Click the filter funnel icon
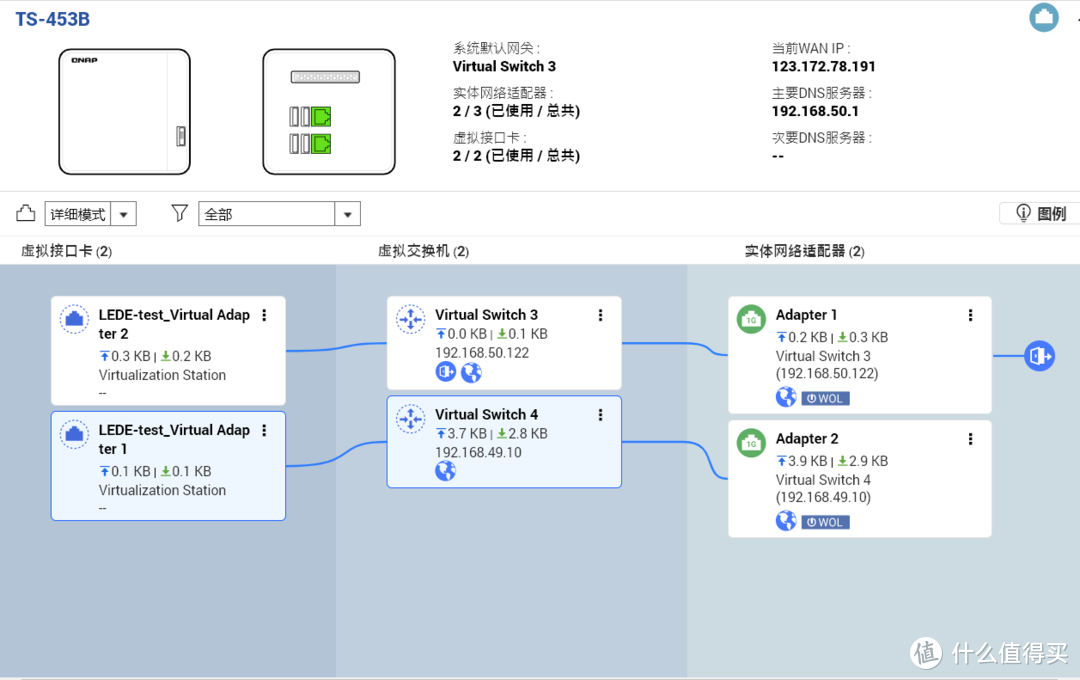The height and width of the screenshot is (680, 1080). pyautogui.click(x=179, y=213)
